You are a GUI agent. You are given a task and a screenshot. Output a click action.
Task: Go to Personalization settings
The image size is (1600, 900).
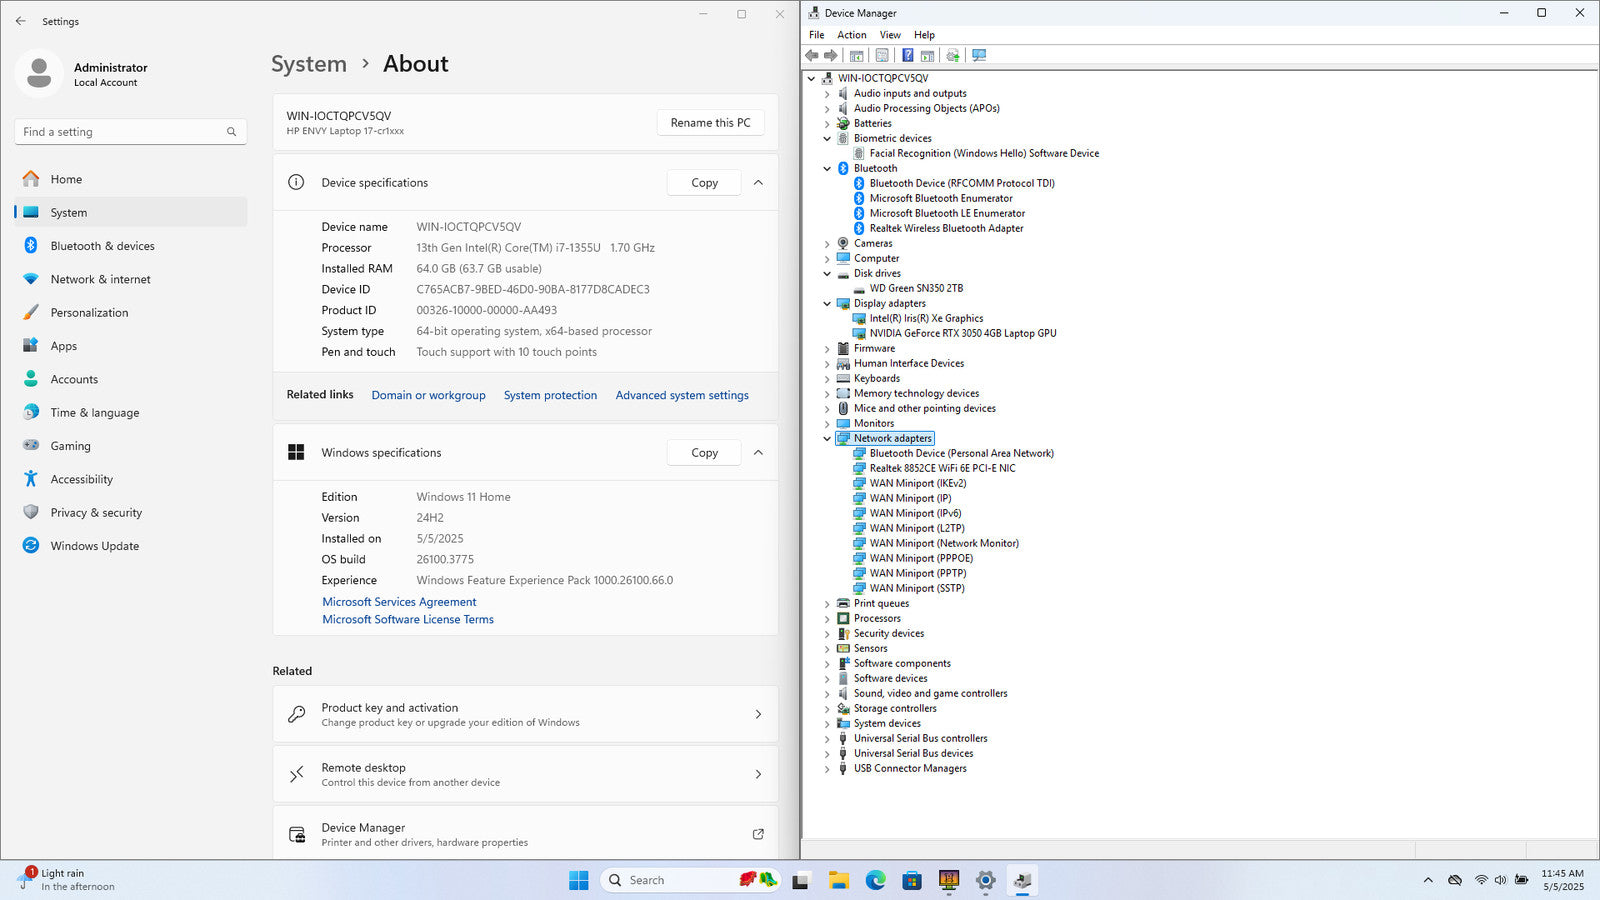[x=131, y=313]
